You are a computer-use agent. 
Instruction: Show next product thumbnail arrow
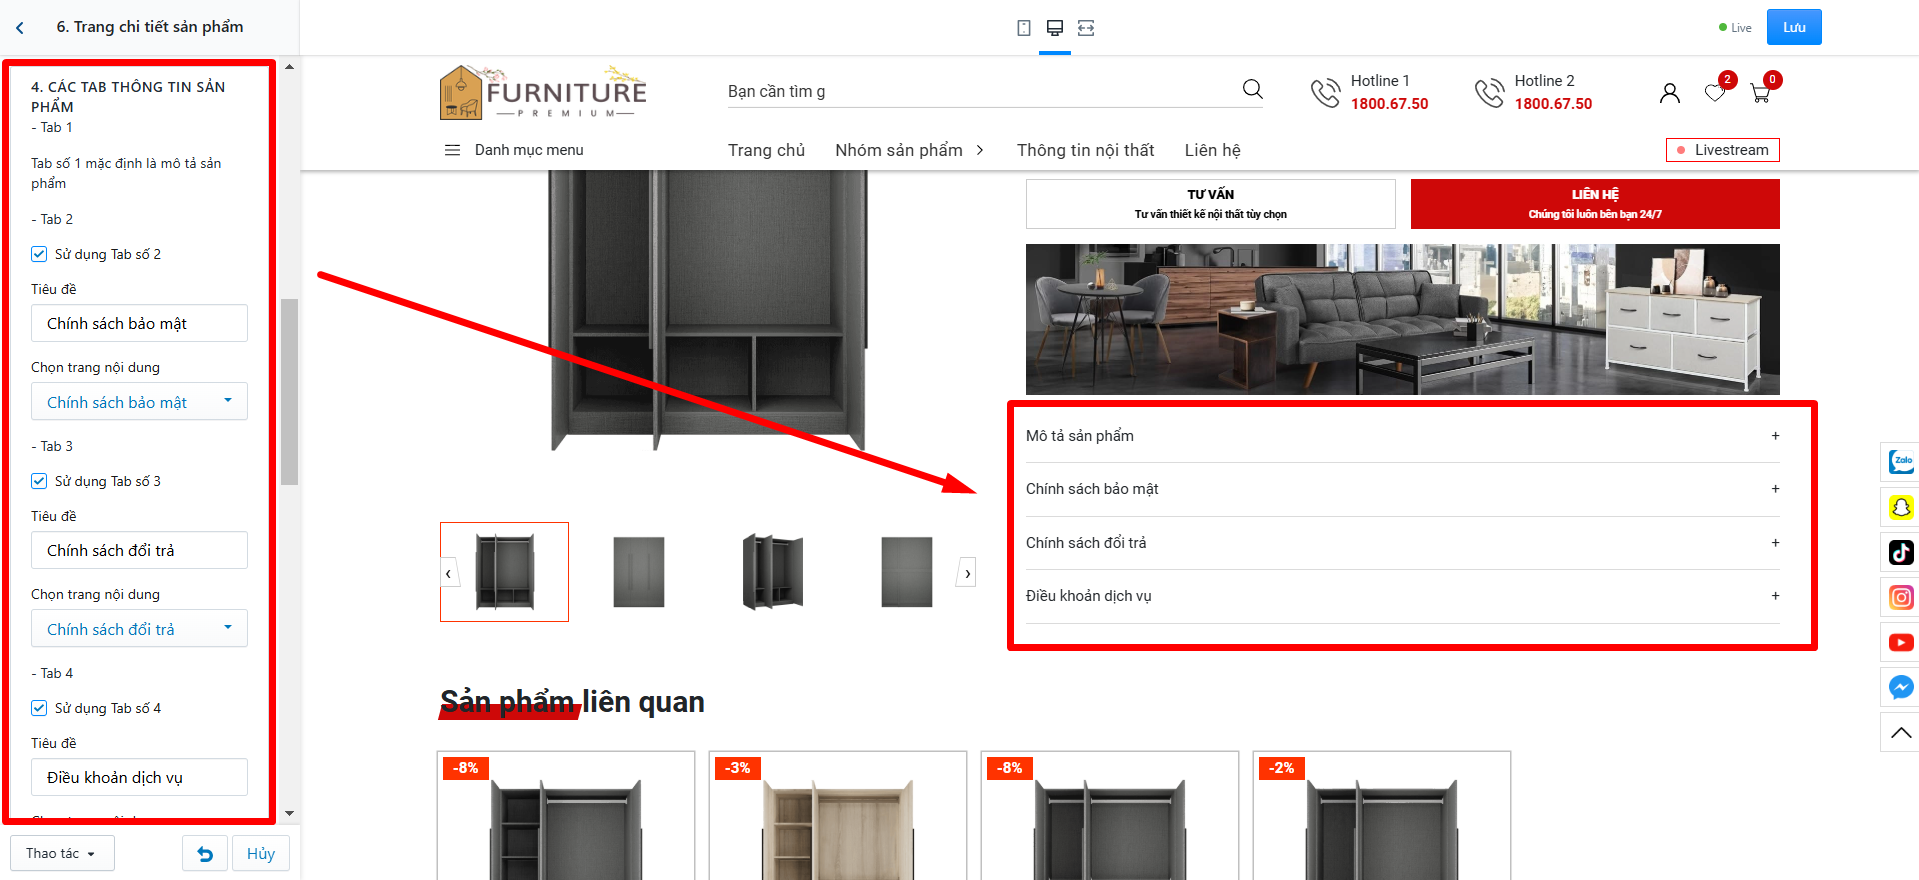967,573
